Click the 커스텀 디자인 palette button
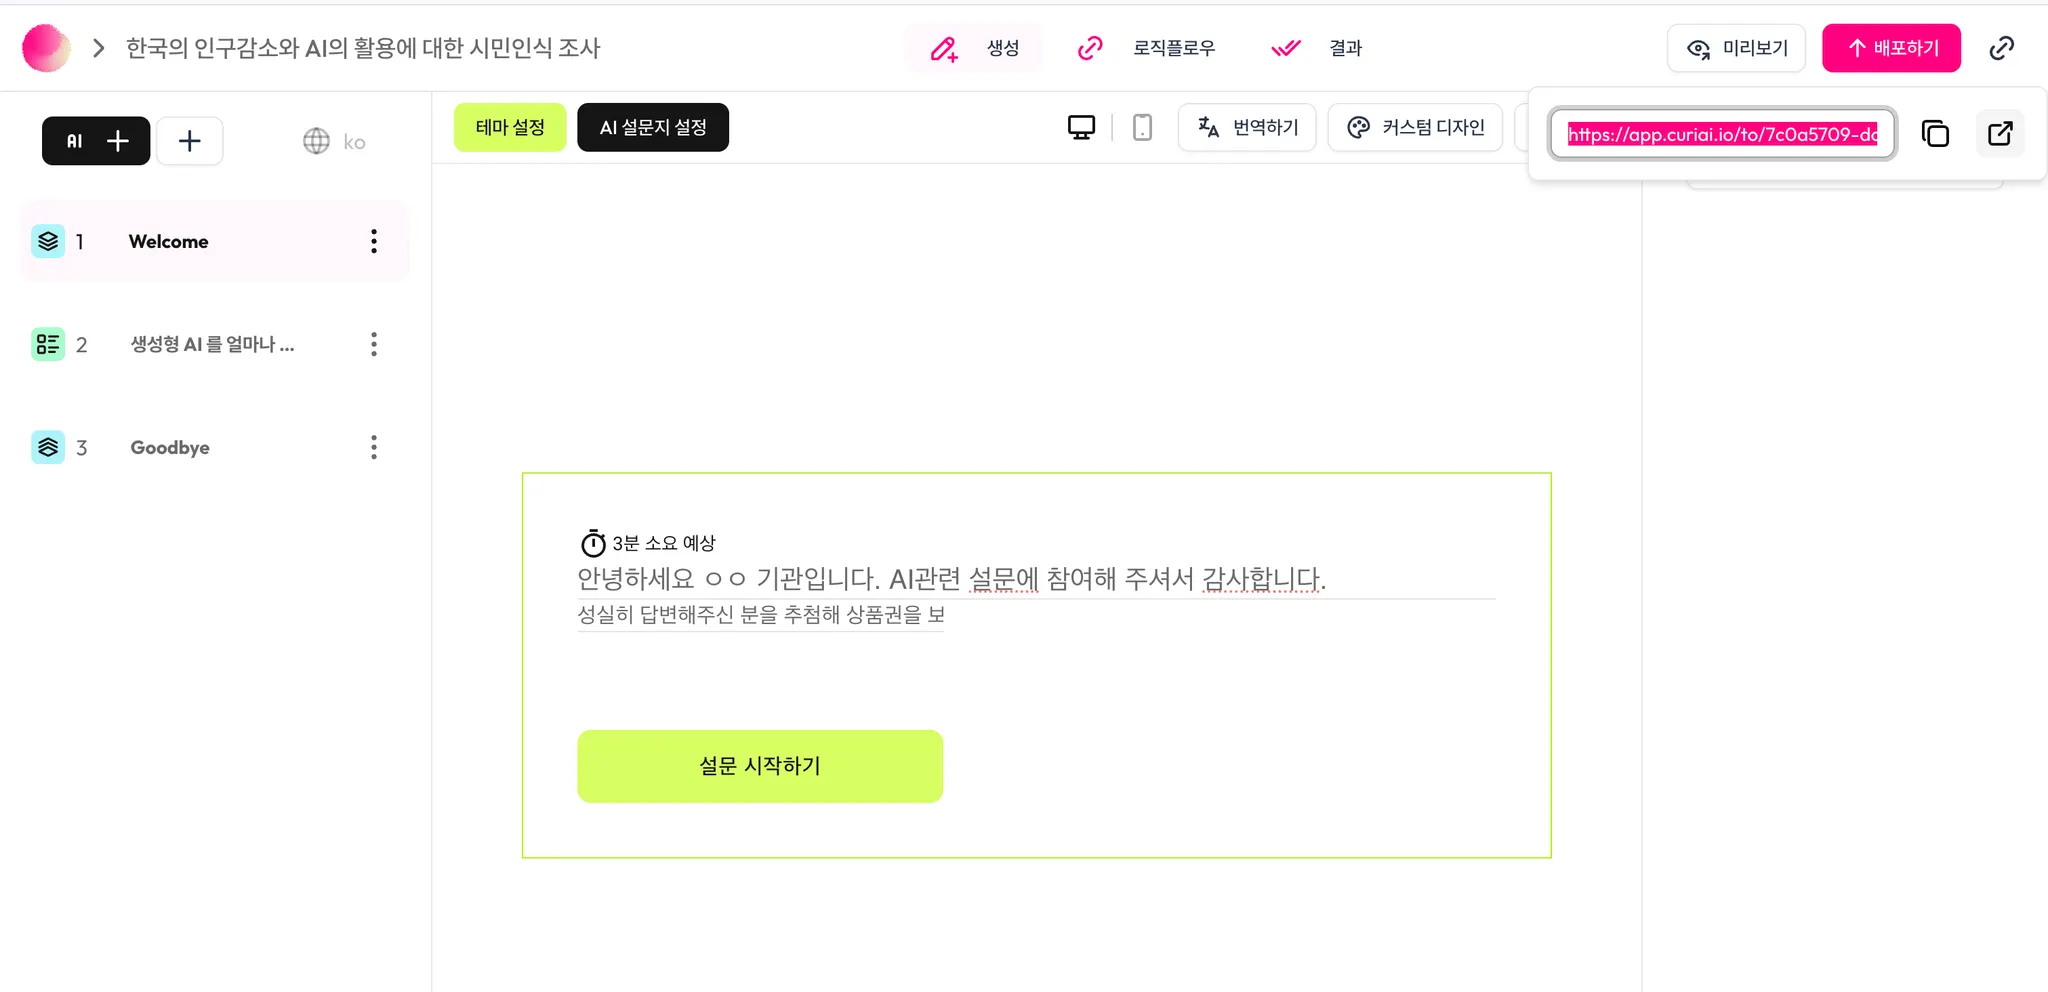This screenshot has height=992, width=2048. pos(1415,128)
